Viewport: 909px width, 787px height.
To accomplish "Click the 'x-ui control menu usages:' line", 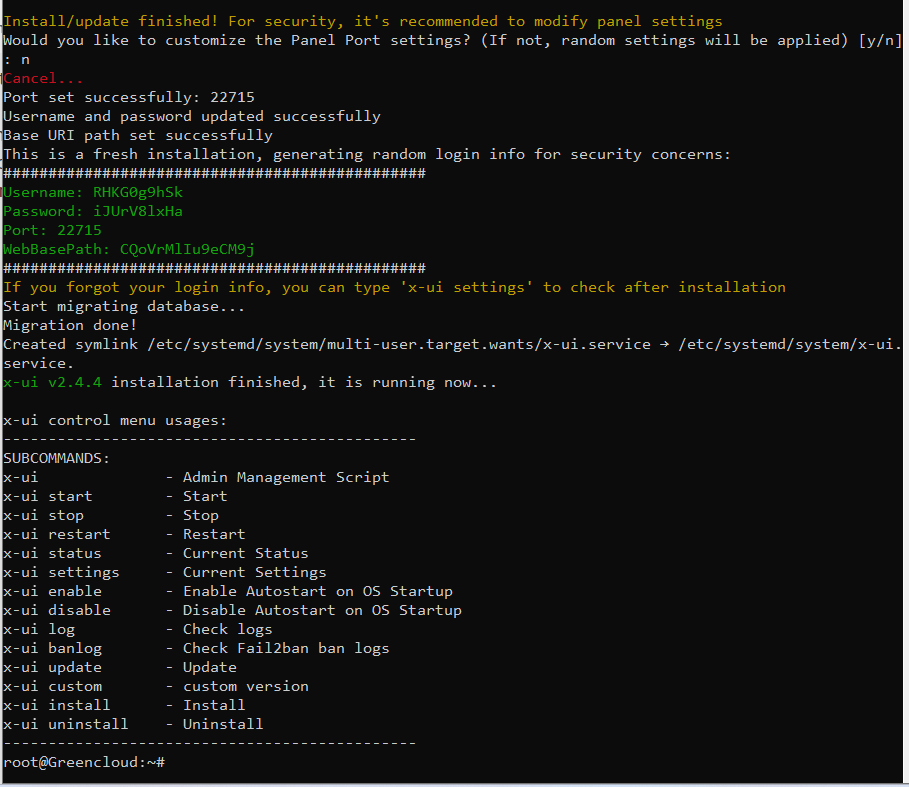I will click(115, 421).
